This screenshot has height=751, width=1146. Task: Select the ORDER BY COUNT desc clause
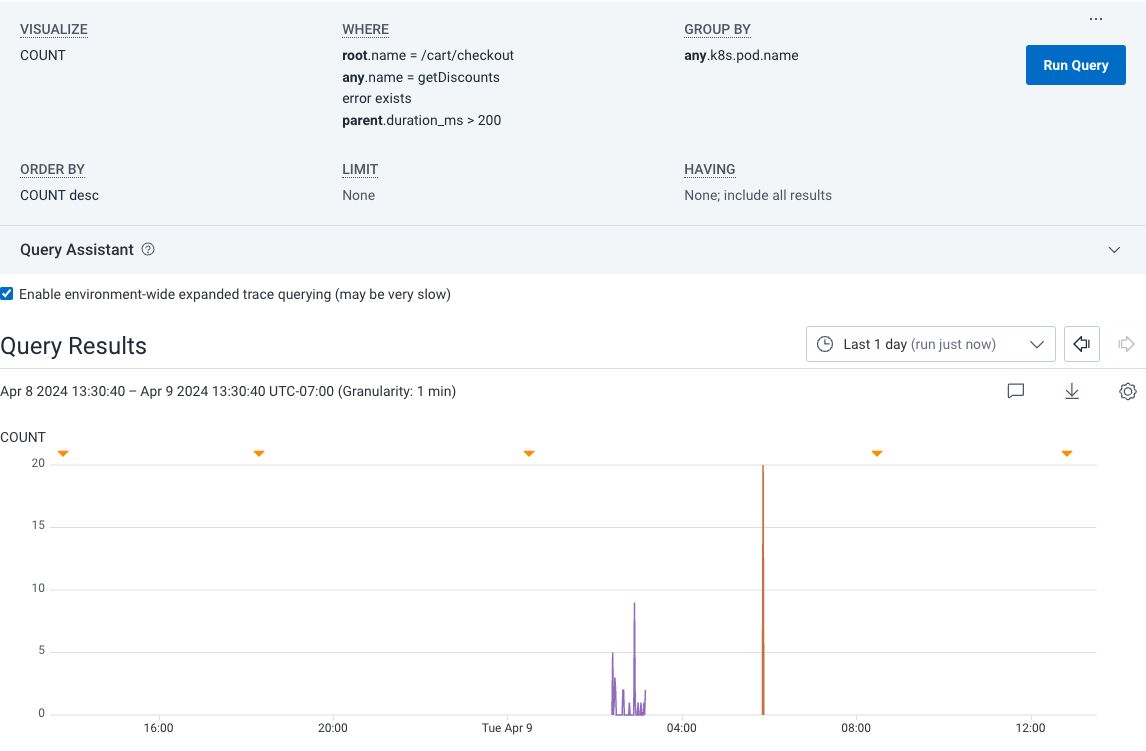(58, 195)
